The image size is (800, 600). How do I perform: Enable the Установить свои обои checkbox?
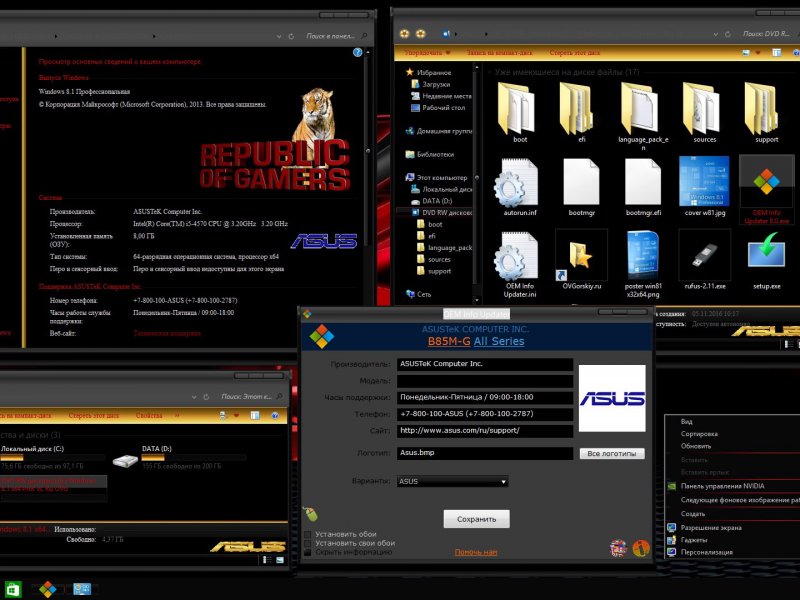tap(307, 543)
